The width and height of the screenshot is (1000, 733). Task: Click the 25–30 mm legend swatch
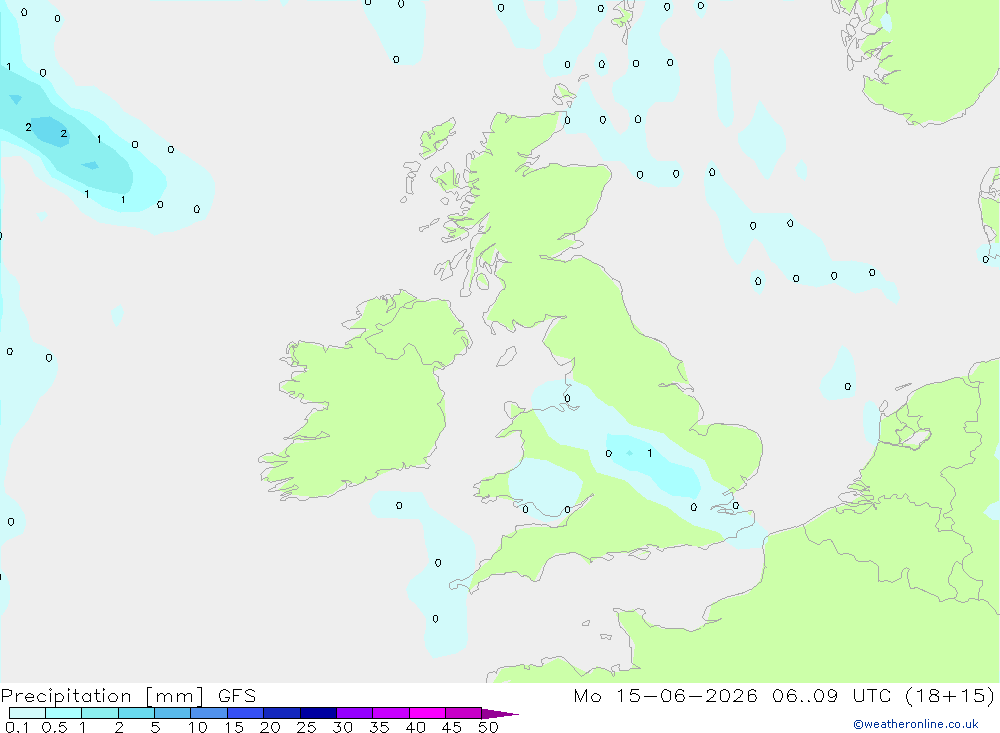click(x=318, y=713)
